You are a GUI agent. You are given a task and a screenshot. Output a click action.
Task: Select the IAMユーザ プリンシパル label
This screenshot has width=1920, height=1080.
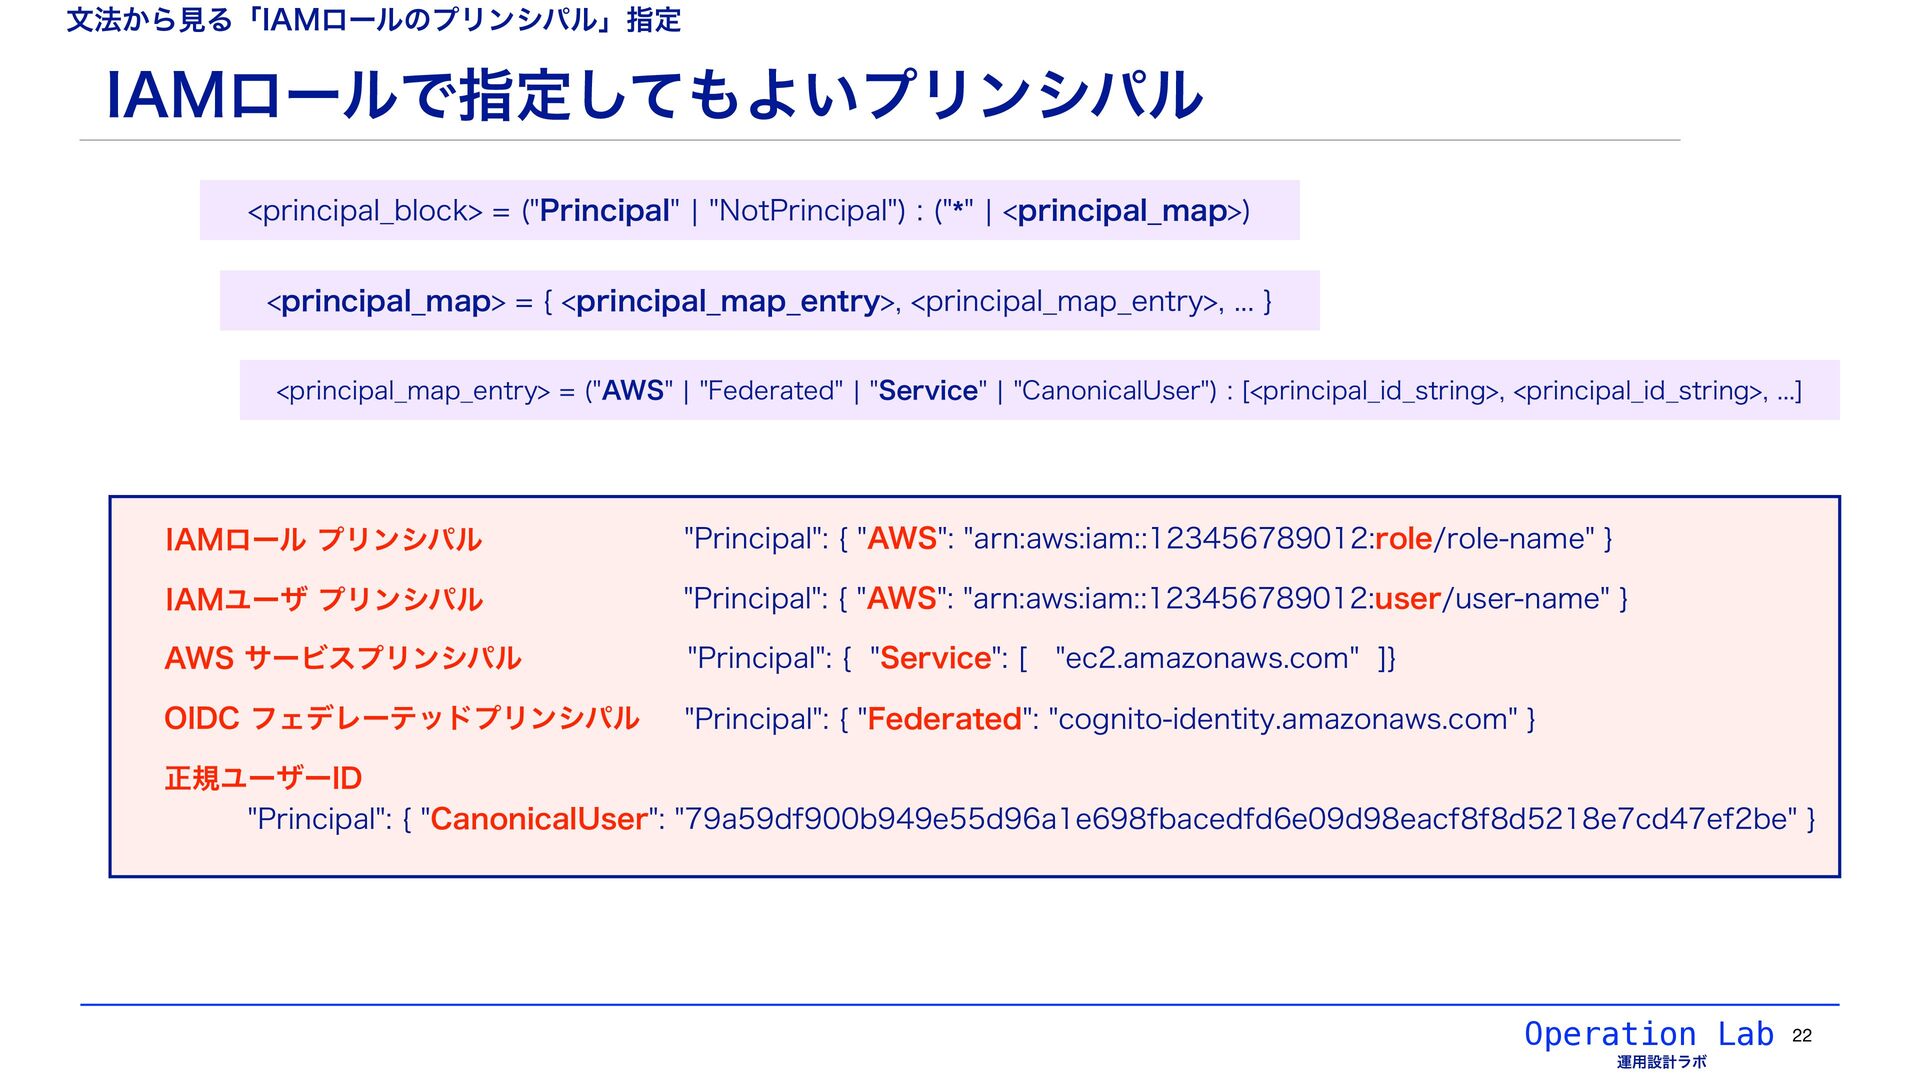tap(324, 600)
